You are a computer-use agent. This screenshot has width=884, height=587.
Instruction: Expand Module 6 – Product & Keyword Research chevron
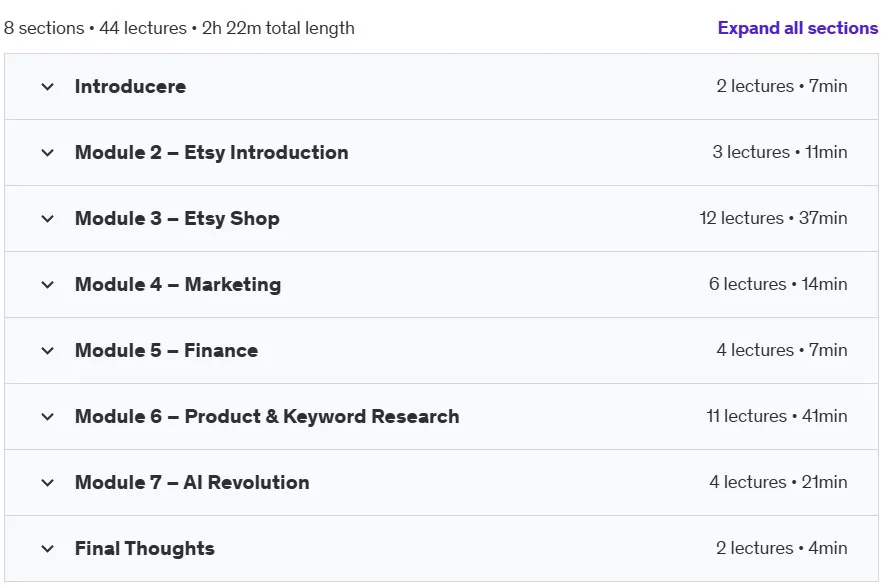click(x=48, y=417)
